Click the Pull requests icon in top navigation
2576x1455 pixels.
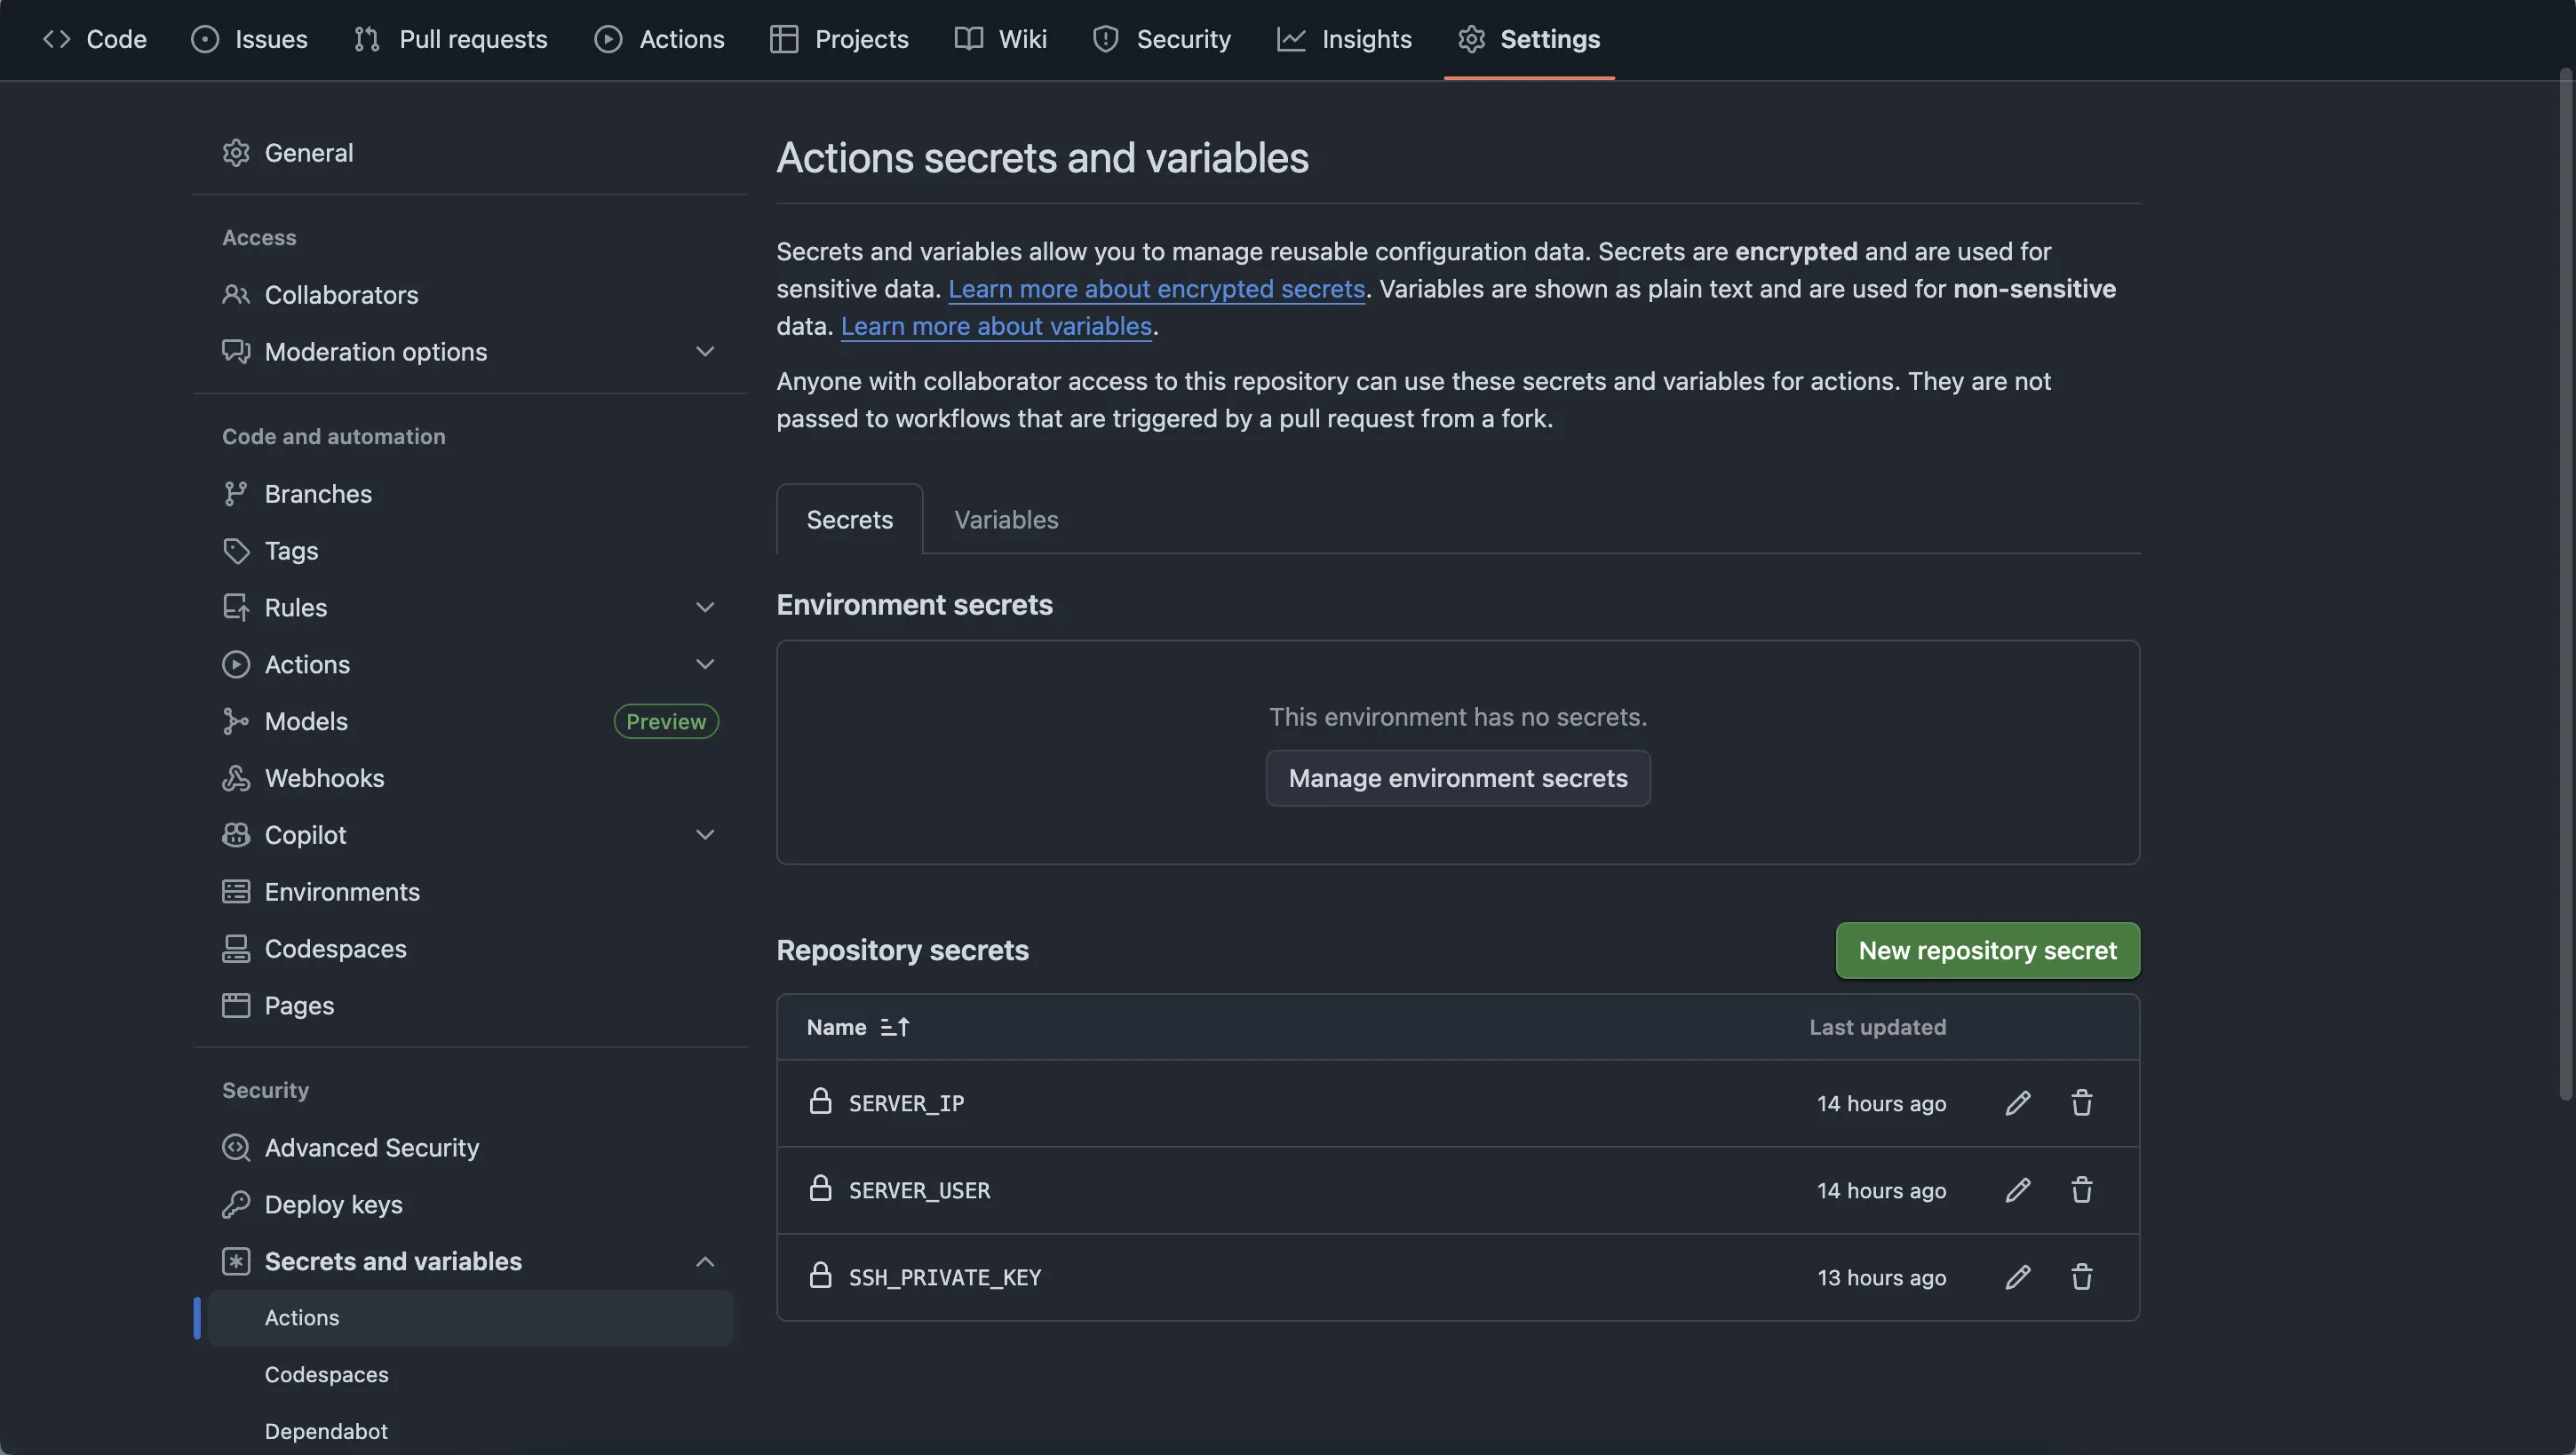pos(367,39)
